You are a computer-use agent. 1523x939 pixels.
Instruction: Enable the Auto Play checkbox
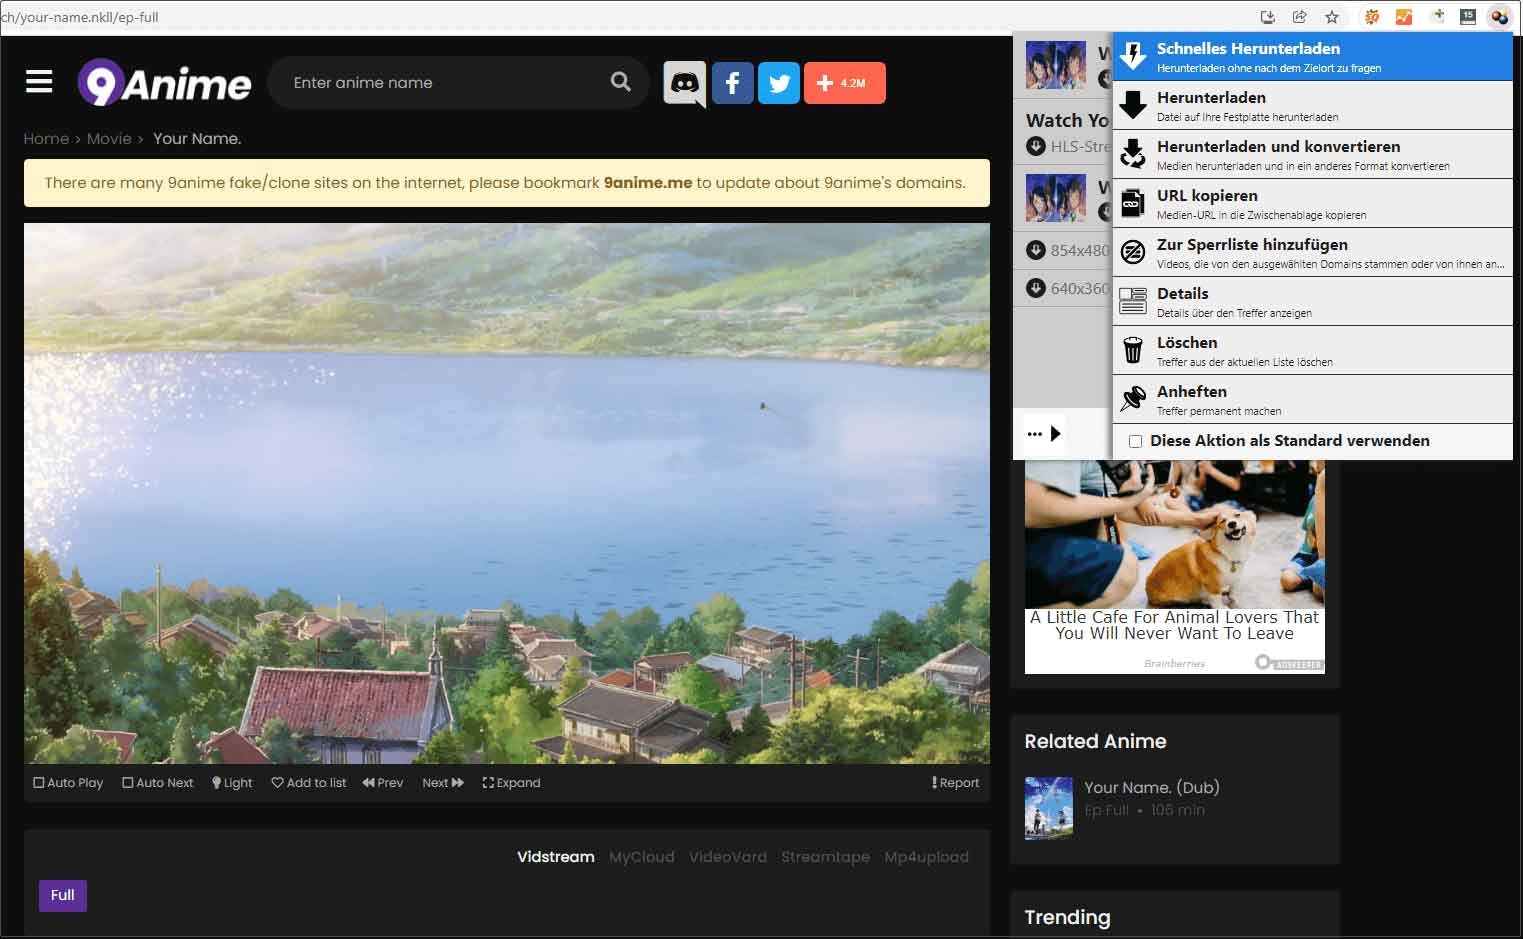tap(40, 783)
